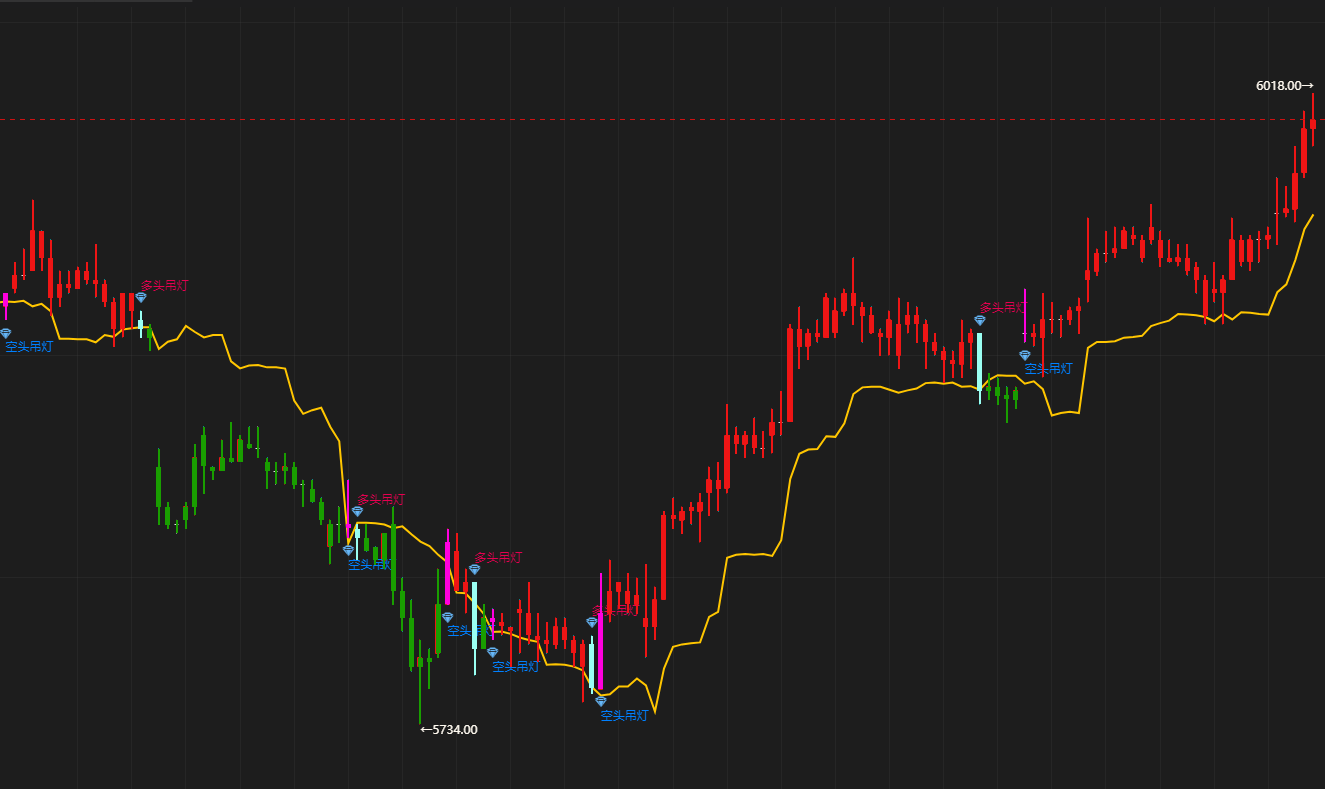The image size is (1325, 789).
Task: Select the rightmost 多头吊灯 text label
Action: tap(1003, 307)
